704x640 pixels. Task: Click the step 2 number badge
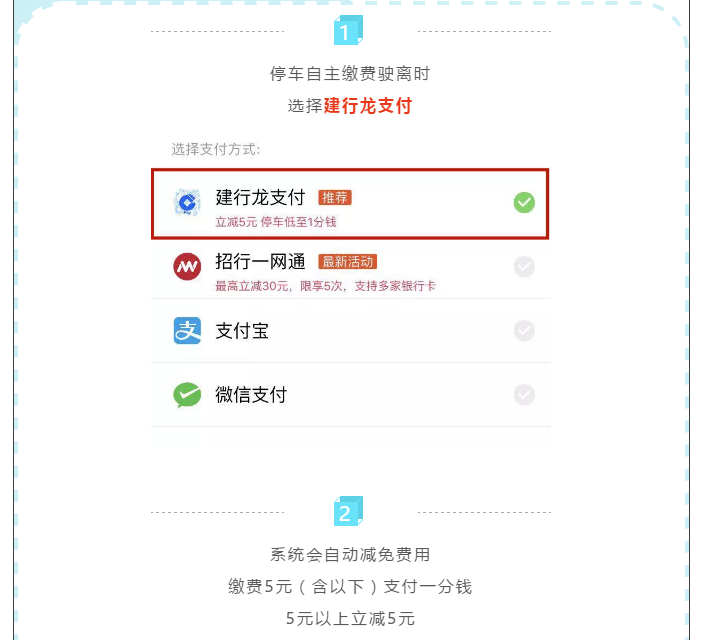[x=346, y=512]
